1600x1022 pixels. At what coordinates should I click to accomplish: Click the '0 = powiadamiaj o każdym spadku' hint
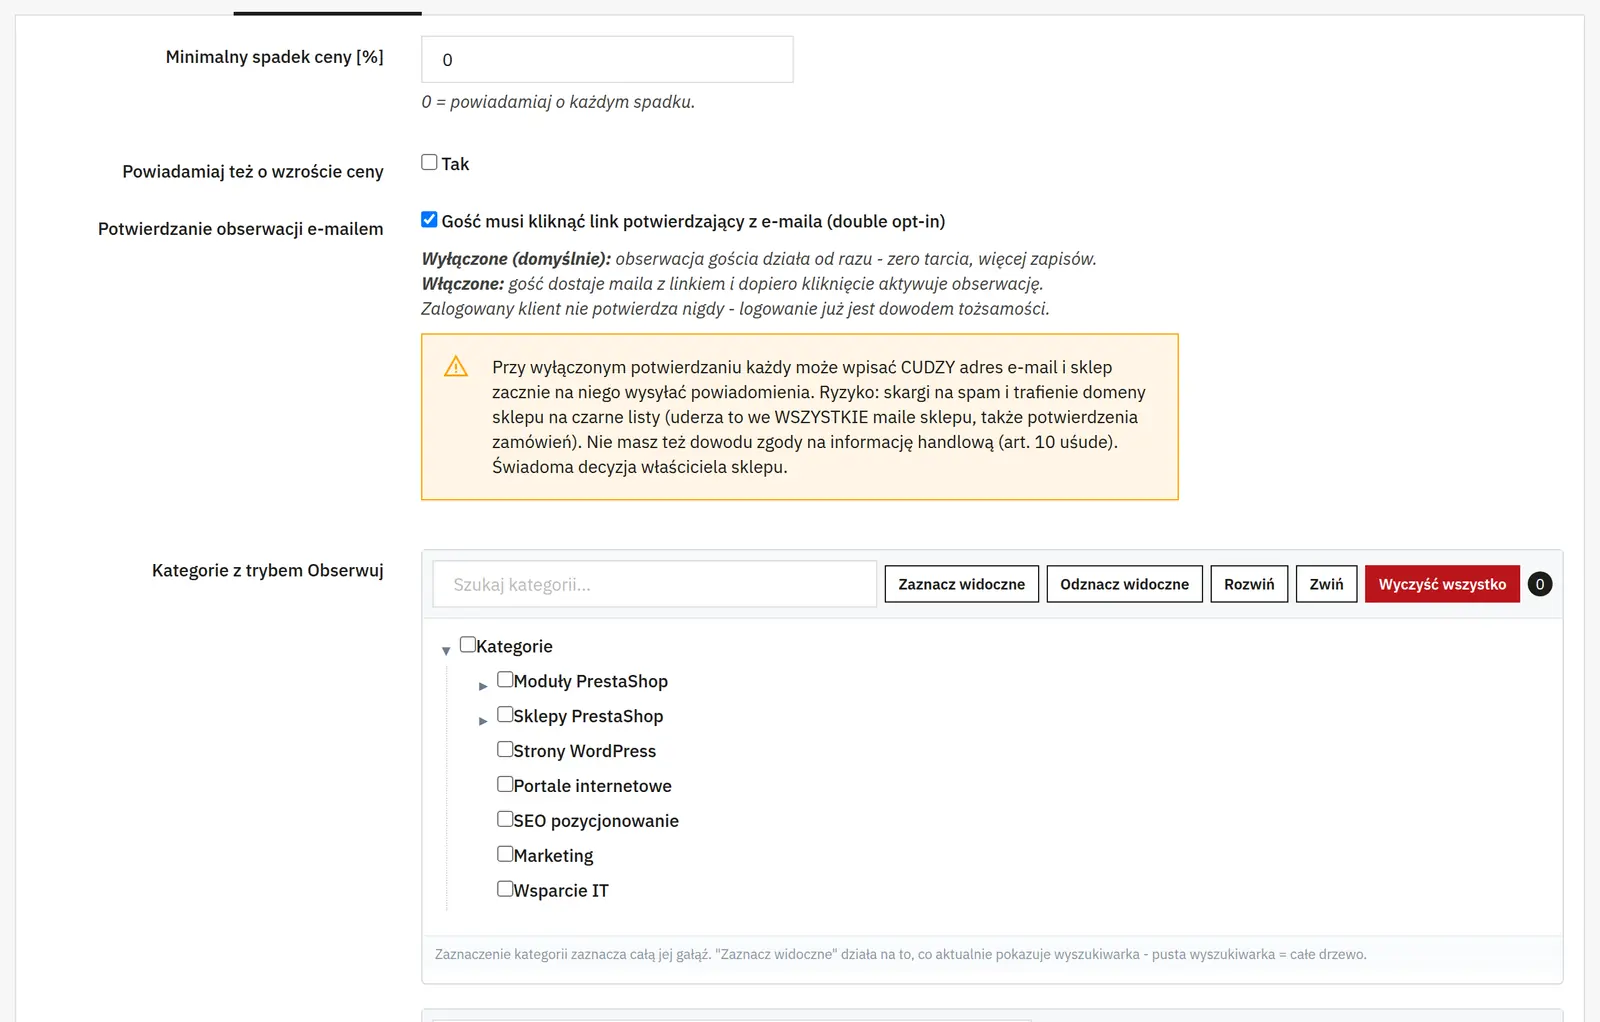pyautogui.click(x=558, y=102)
